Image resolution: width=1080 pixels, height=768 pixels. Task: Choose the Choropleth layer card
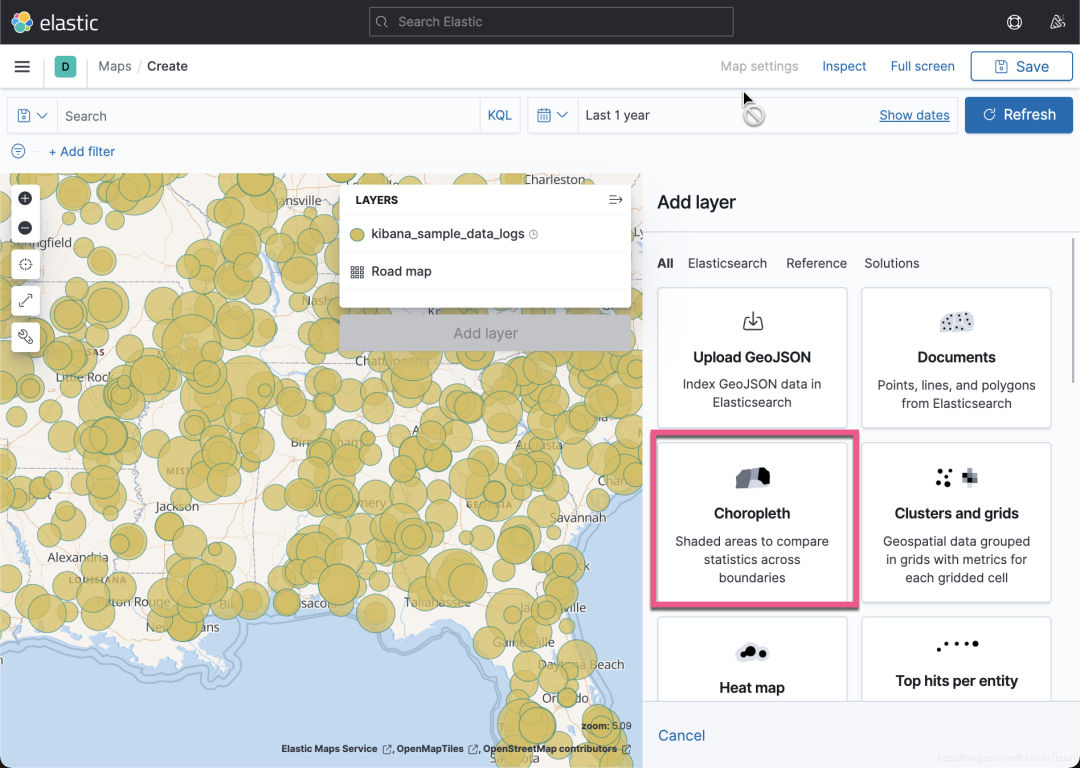pos(752,522)
